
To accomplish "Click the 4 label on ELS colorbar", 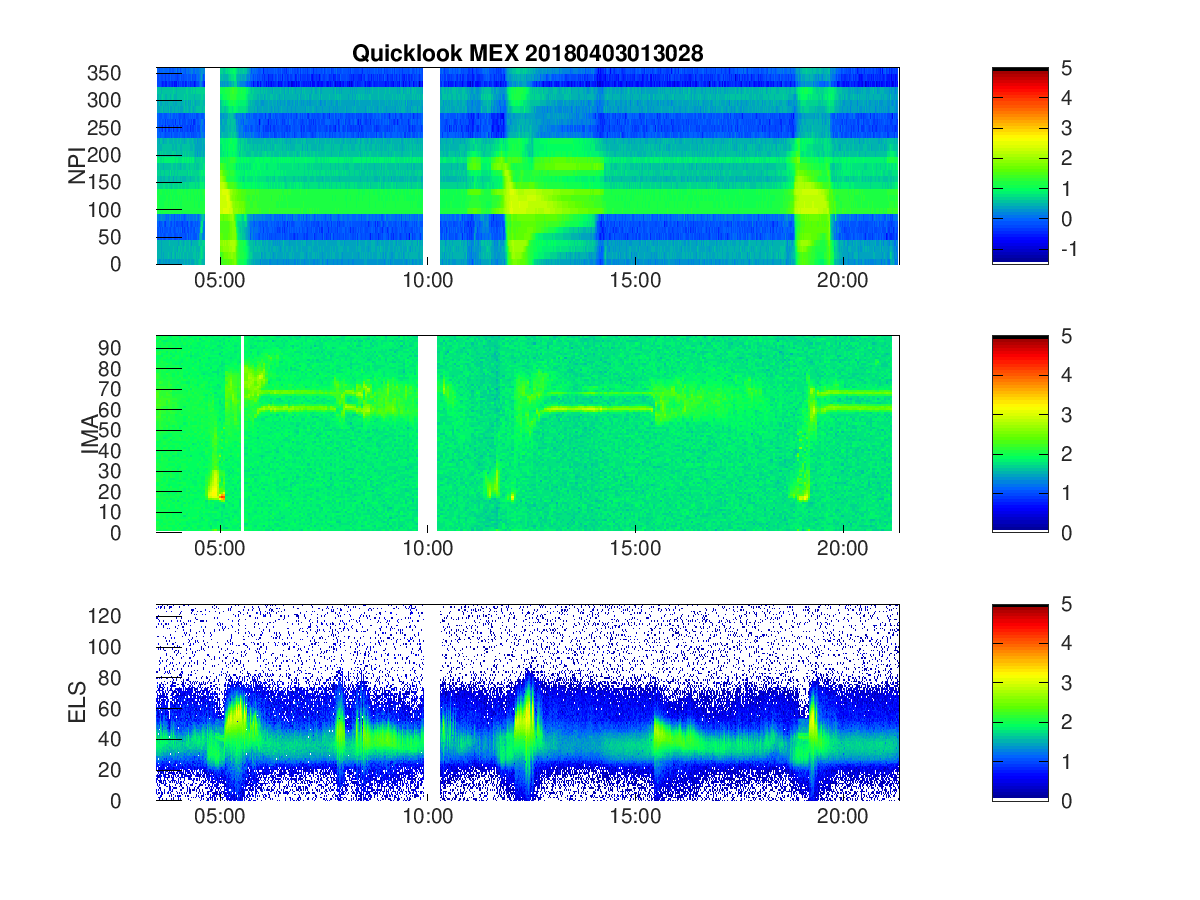I will 1066,643.
